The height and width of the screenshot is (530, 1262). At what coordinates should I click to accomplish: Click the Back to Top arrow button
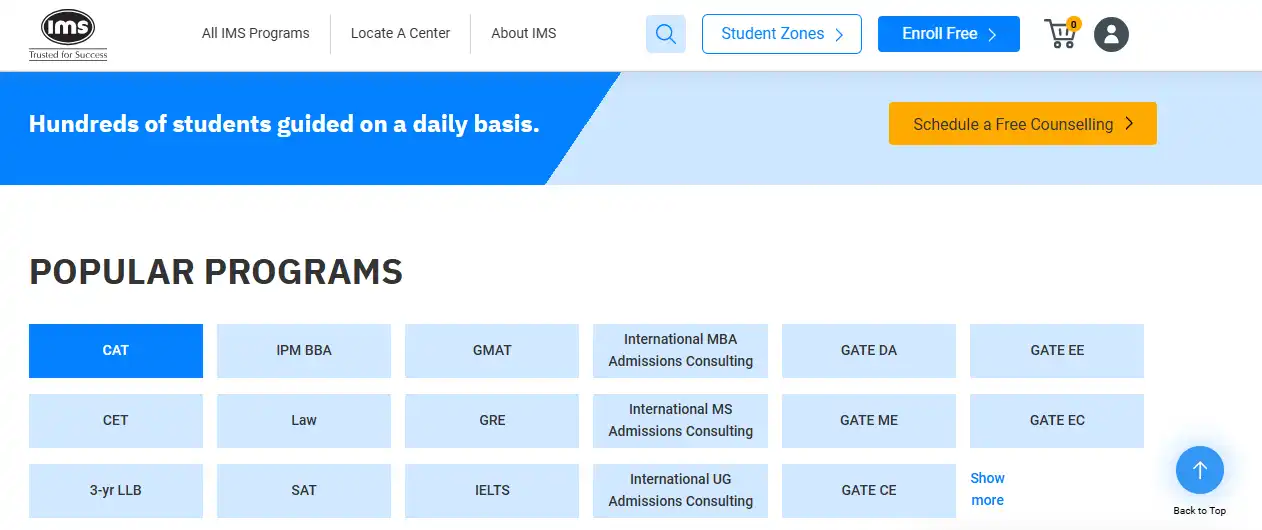(1200, 470)
